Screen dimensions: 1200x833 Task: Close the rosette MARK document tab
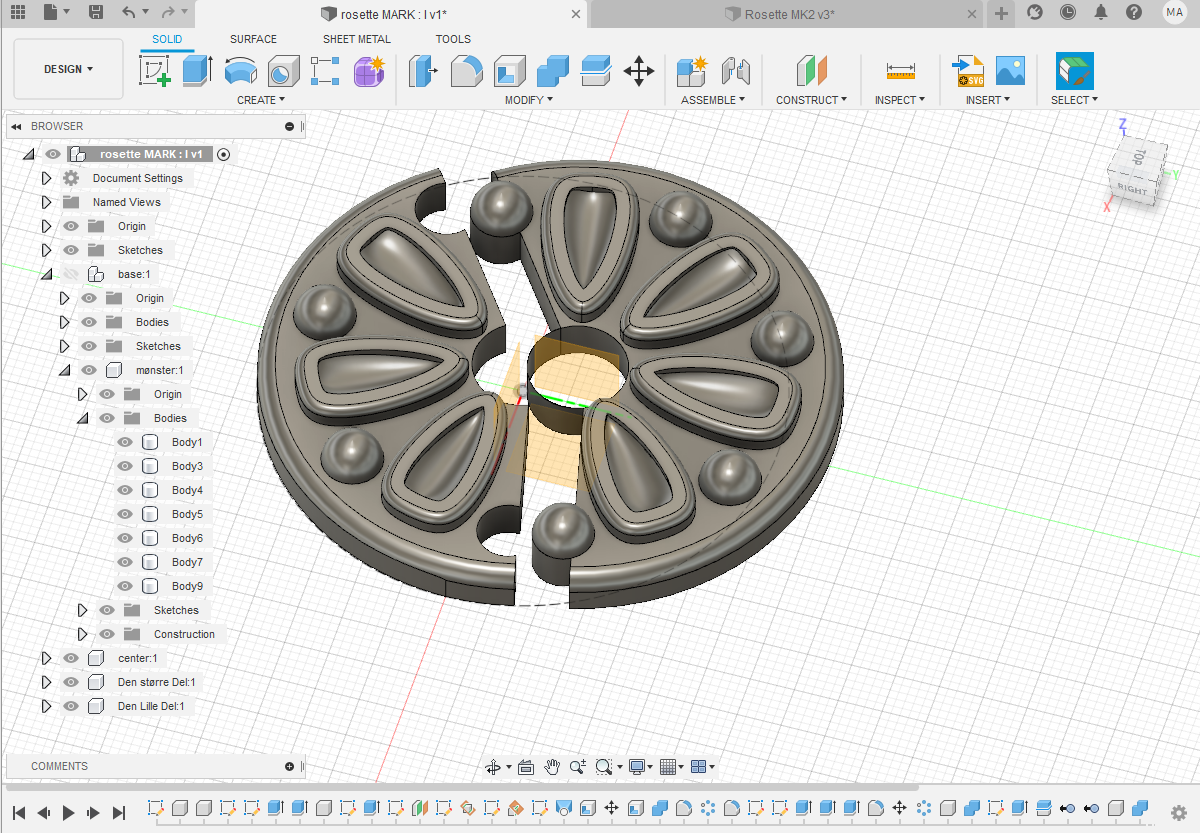coord(576,14)
